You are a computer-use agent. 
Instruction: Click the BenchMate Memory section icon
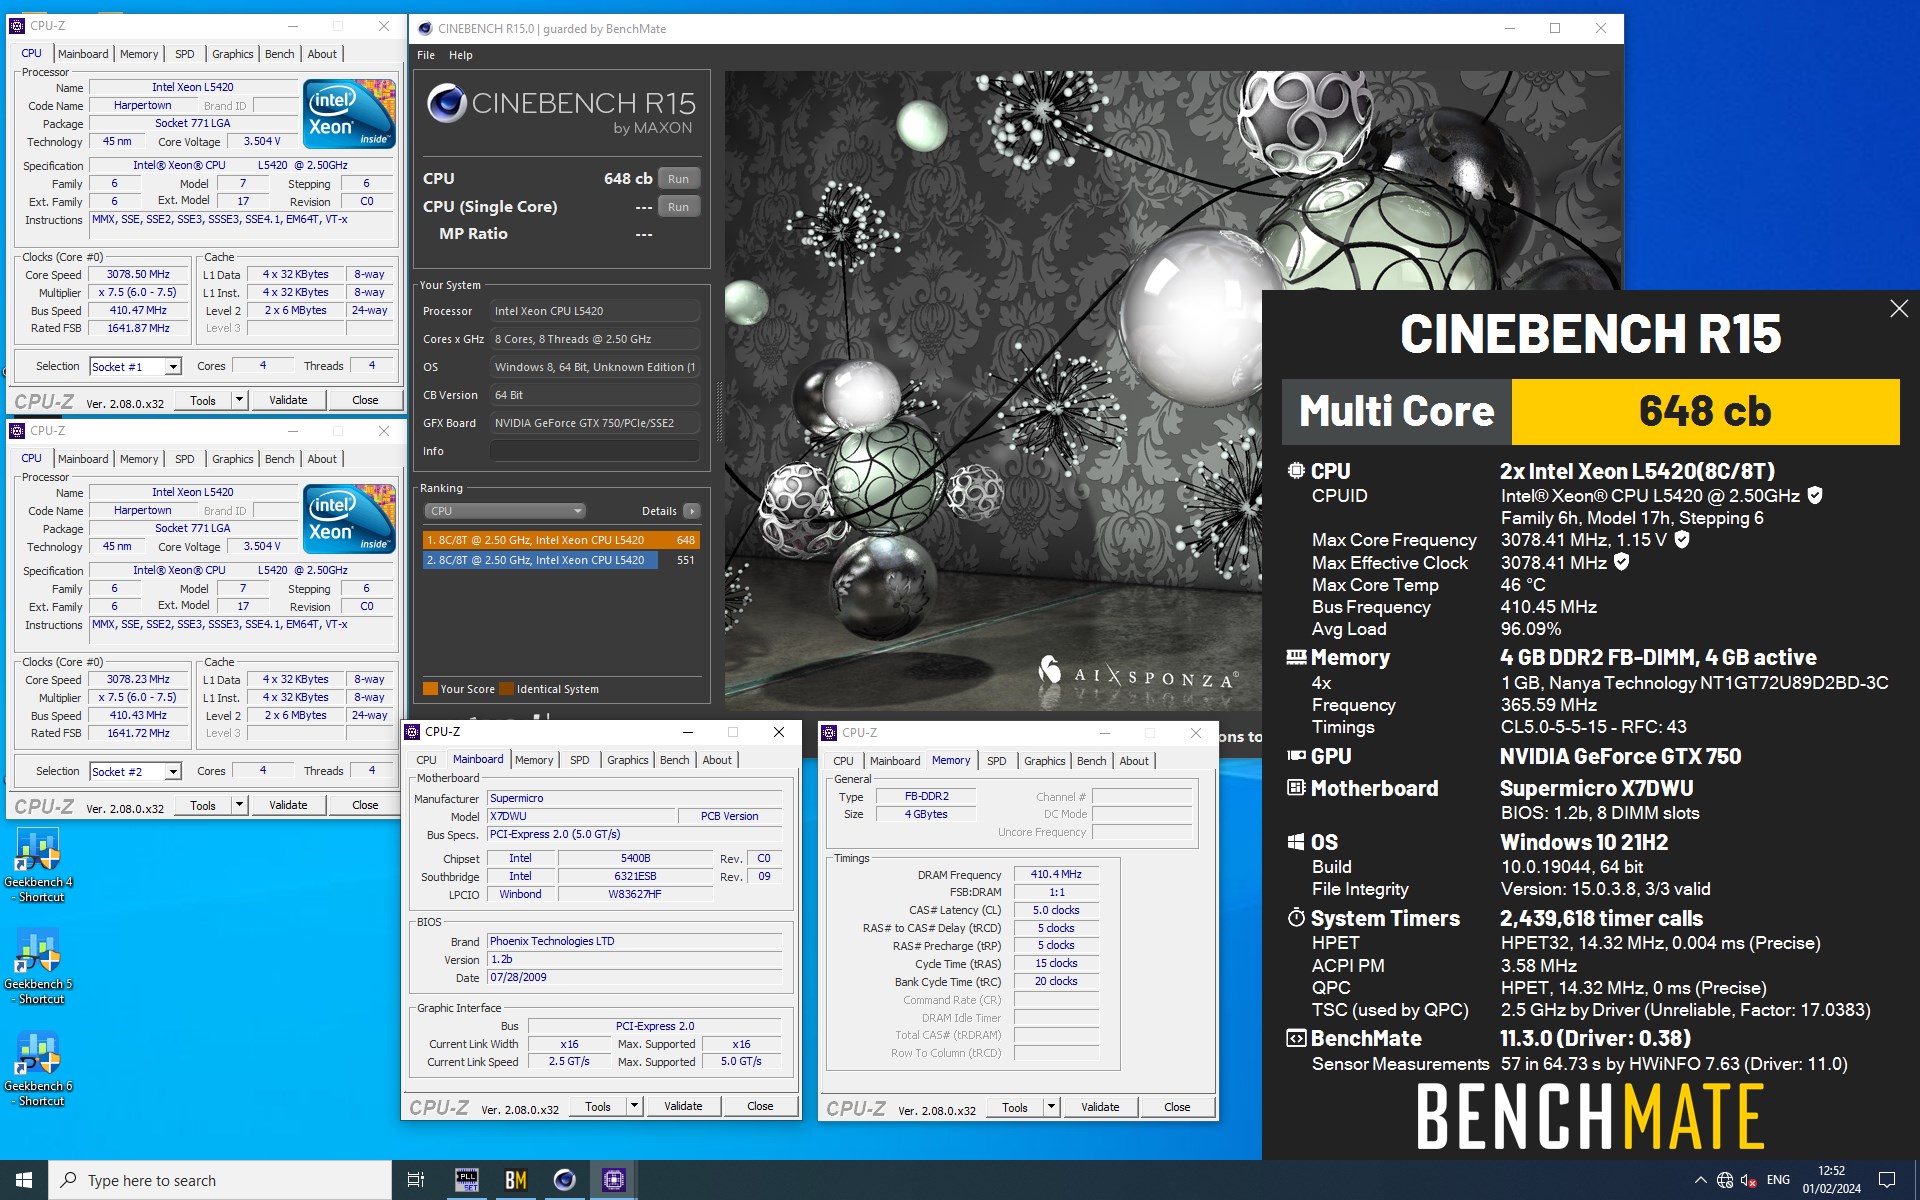1296,657
